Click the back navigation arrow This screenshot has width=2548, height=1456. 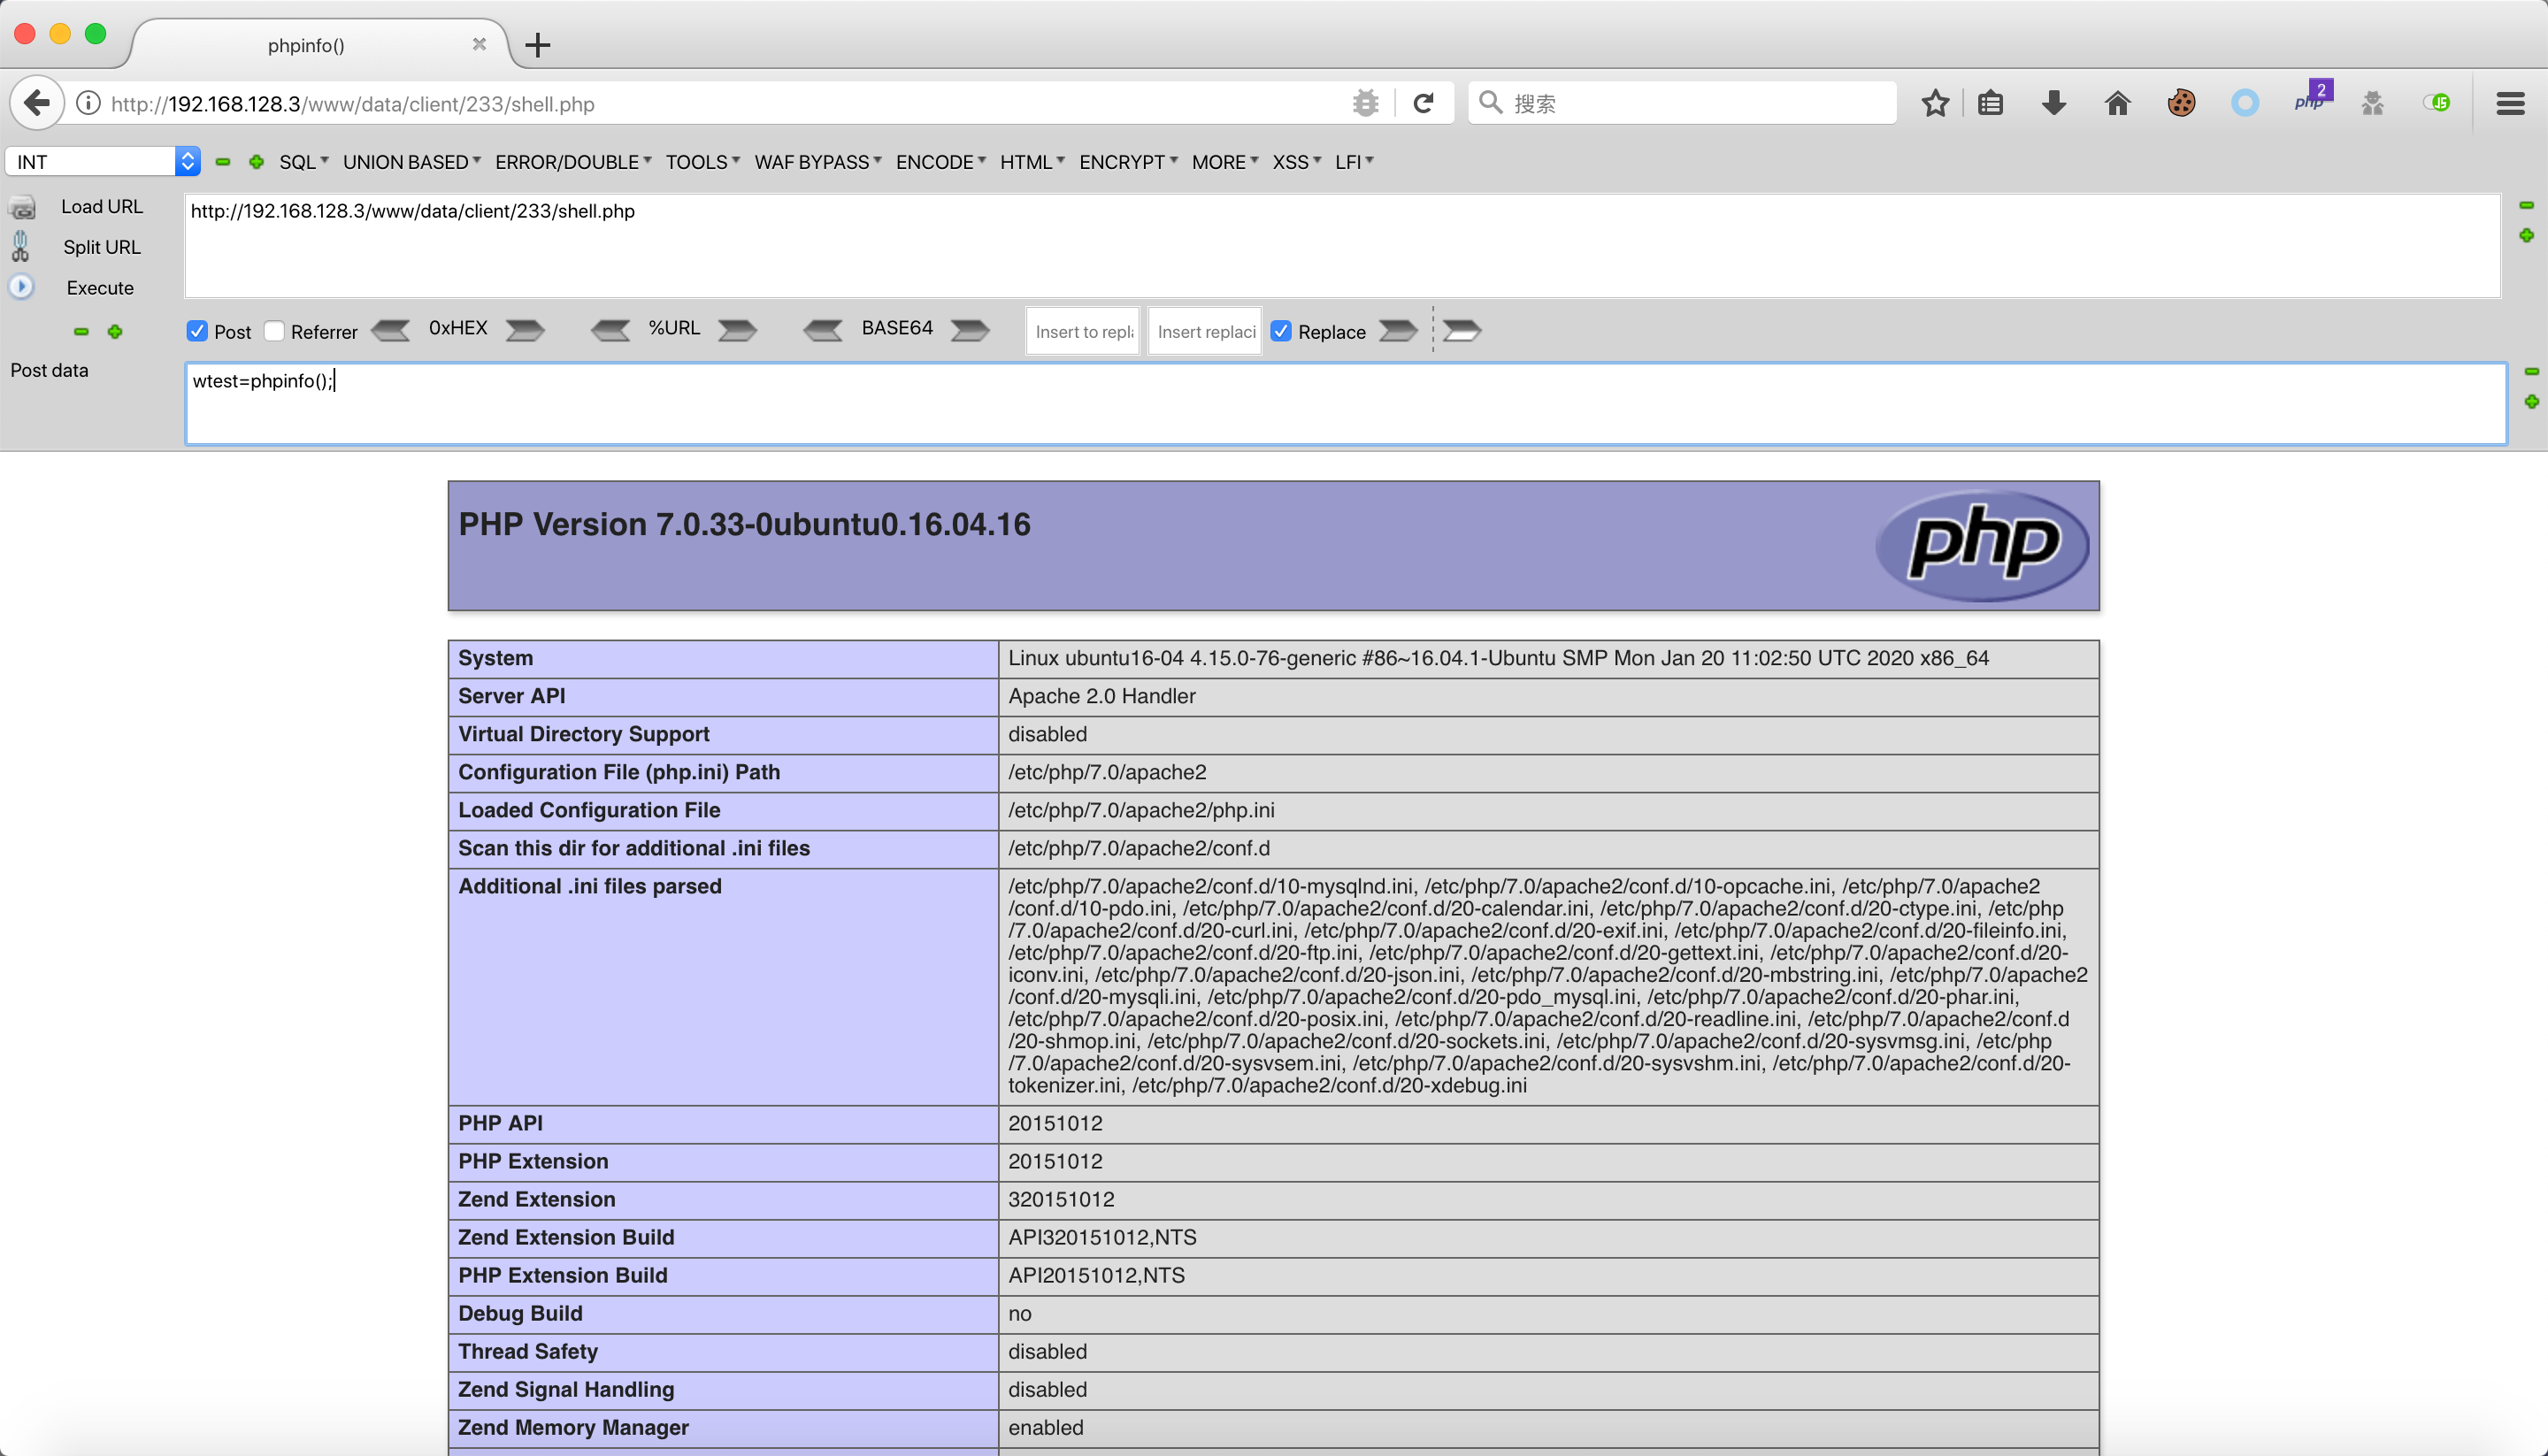coord(37,103)
